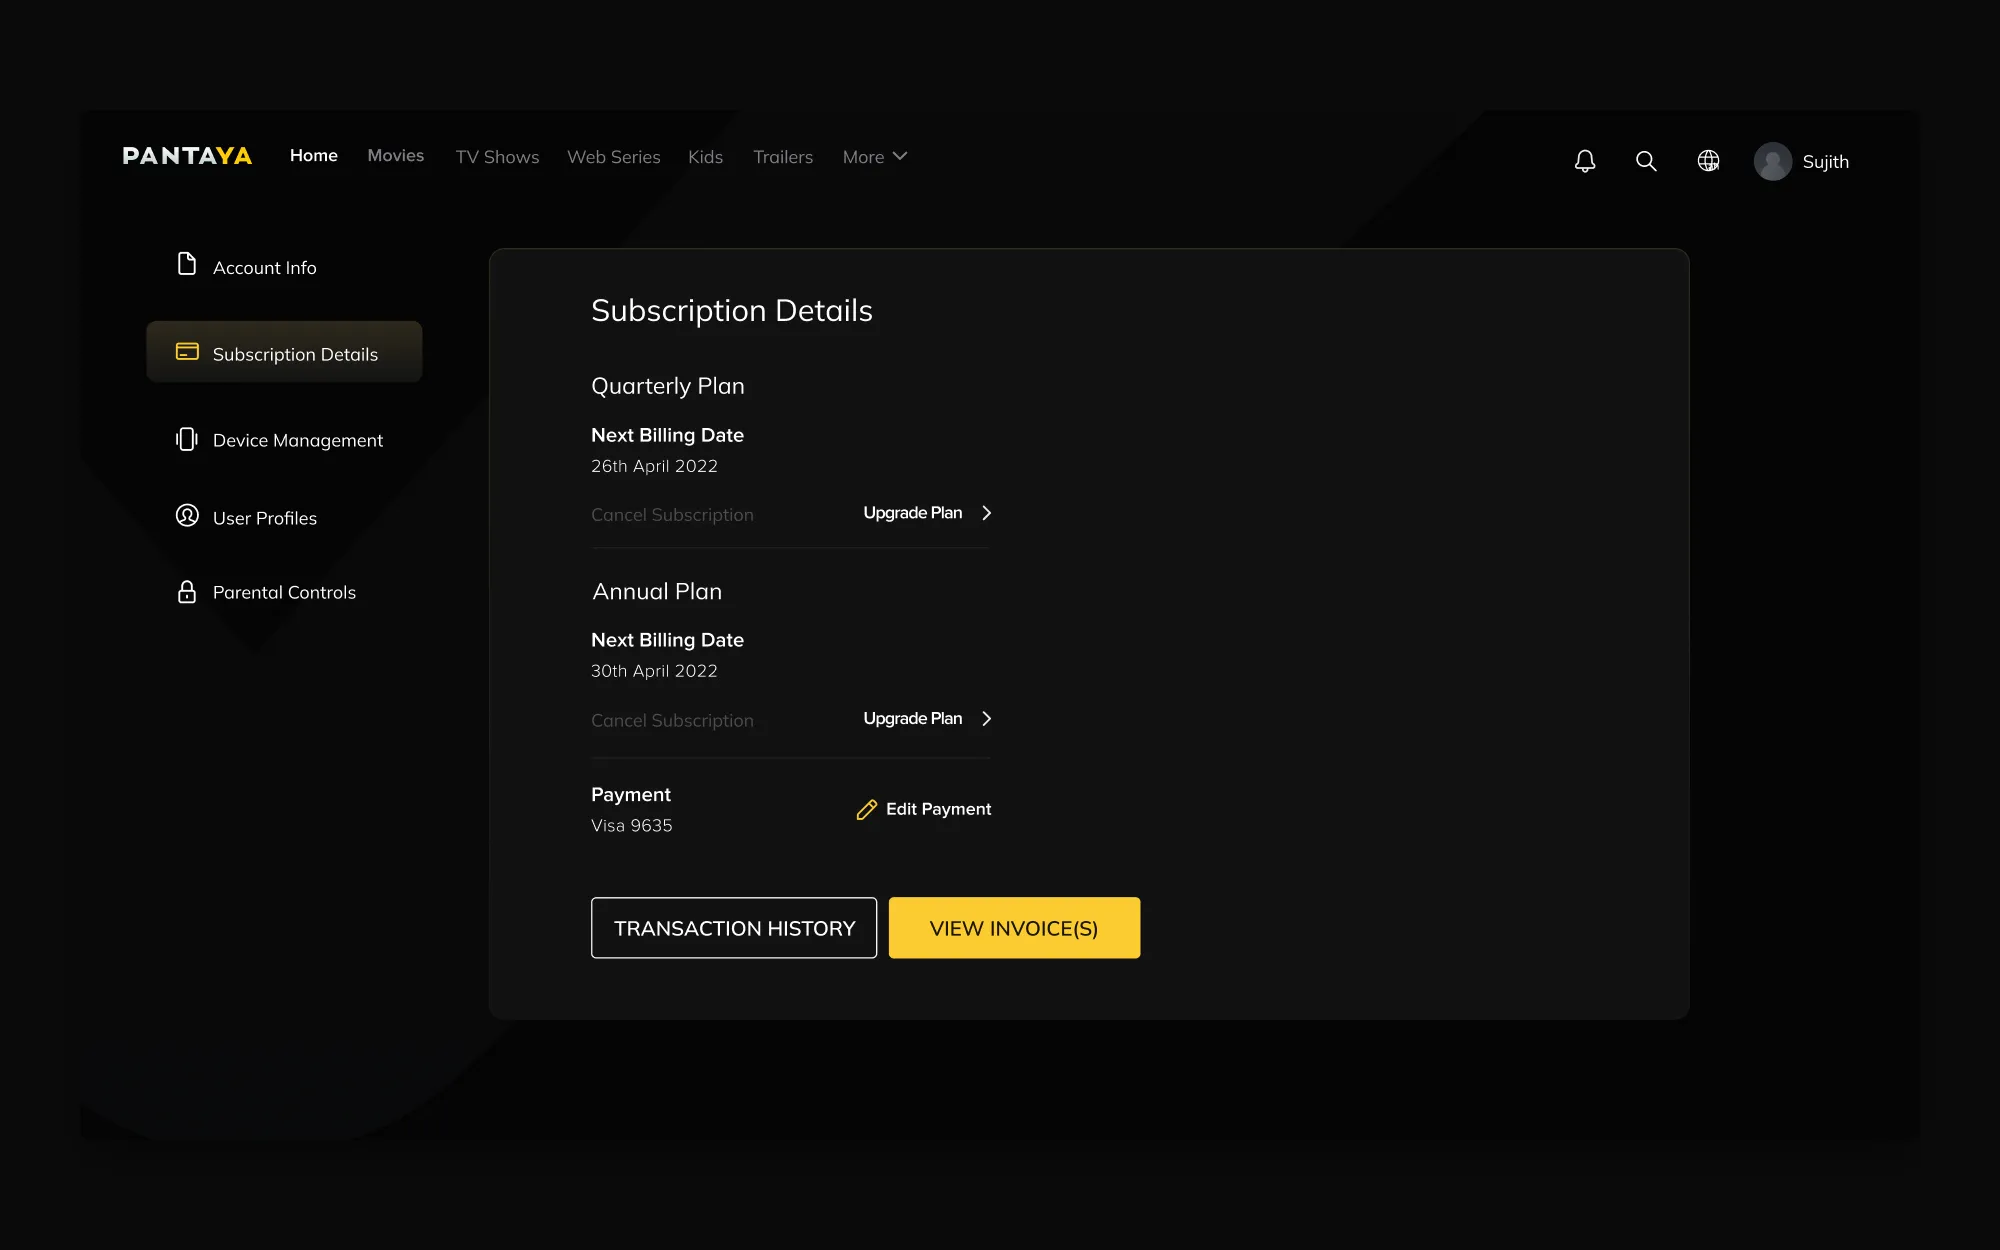The width and height of the screenshot is (2000, 1250).
Task: Click the Parental Controls lock icon
Action: [x=187, y=591]
